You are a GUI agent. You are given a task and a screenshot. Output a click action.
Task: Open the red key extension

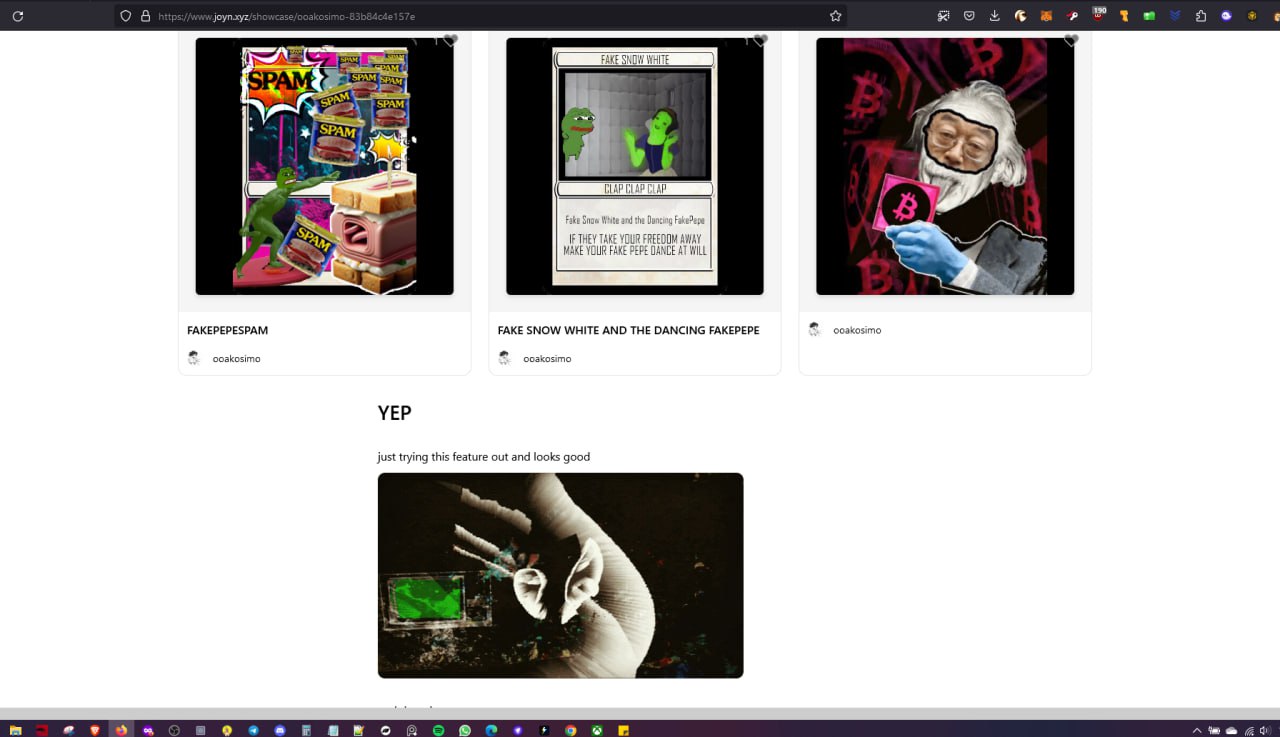1072,16
